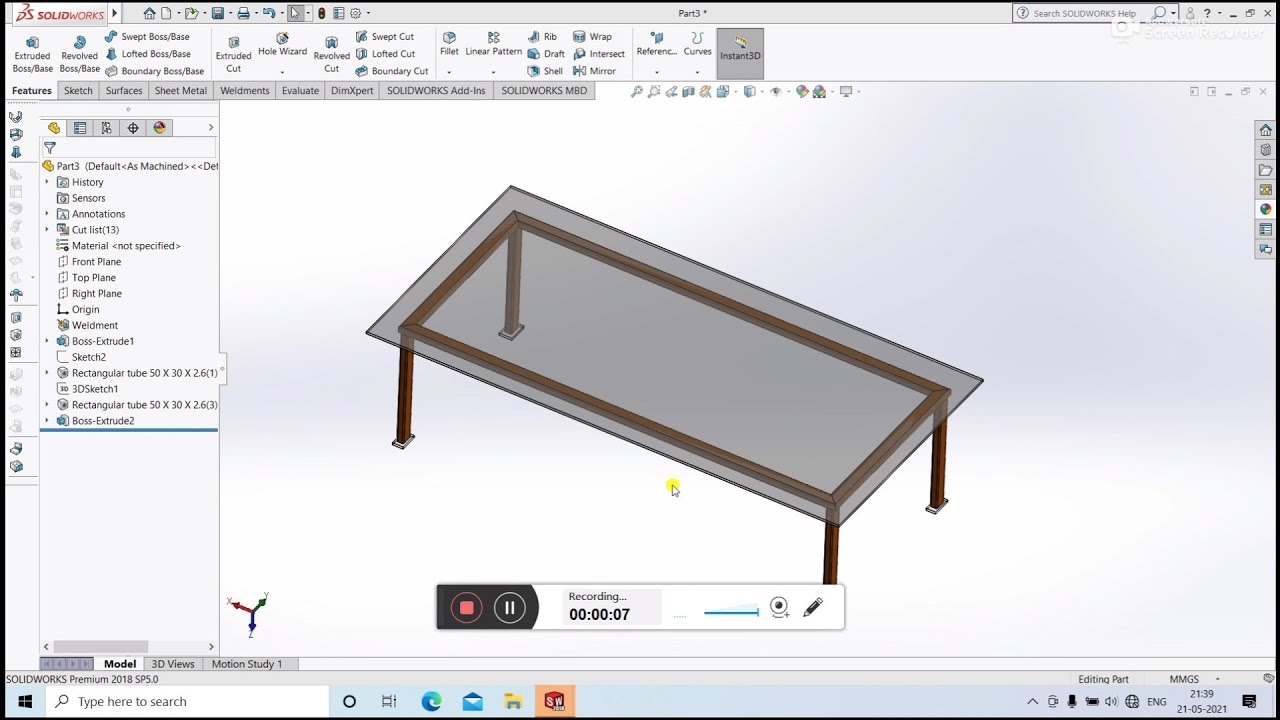1280x720 pixels.
Task: Expand the Boss-Extrude1 feature
Action: [x=47, y=341]
